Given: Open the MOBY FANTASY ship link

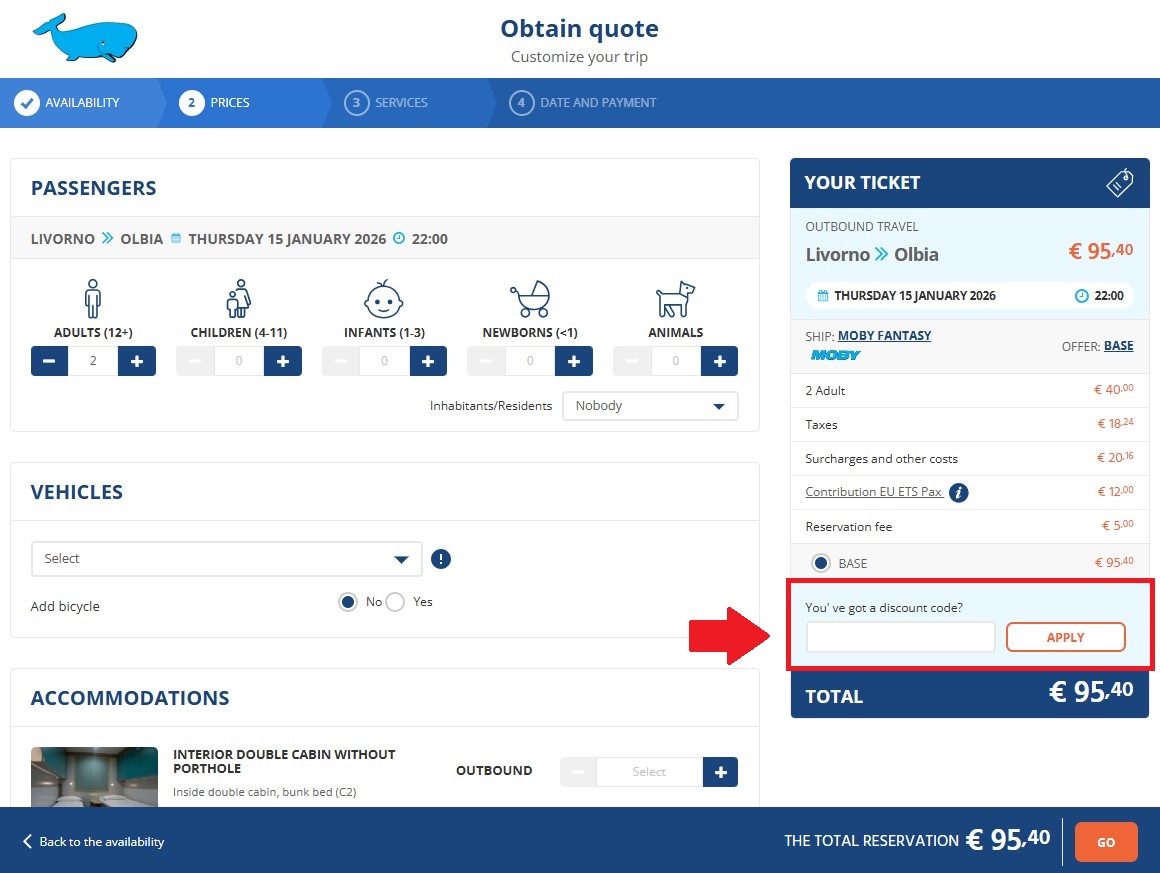Looking at the screenshot, I should [x=884, y=335].
